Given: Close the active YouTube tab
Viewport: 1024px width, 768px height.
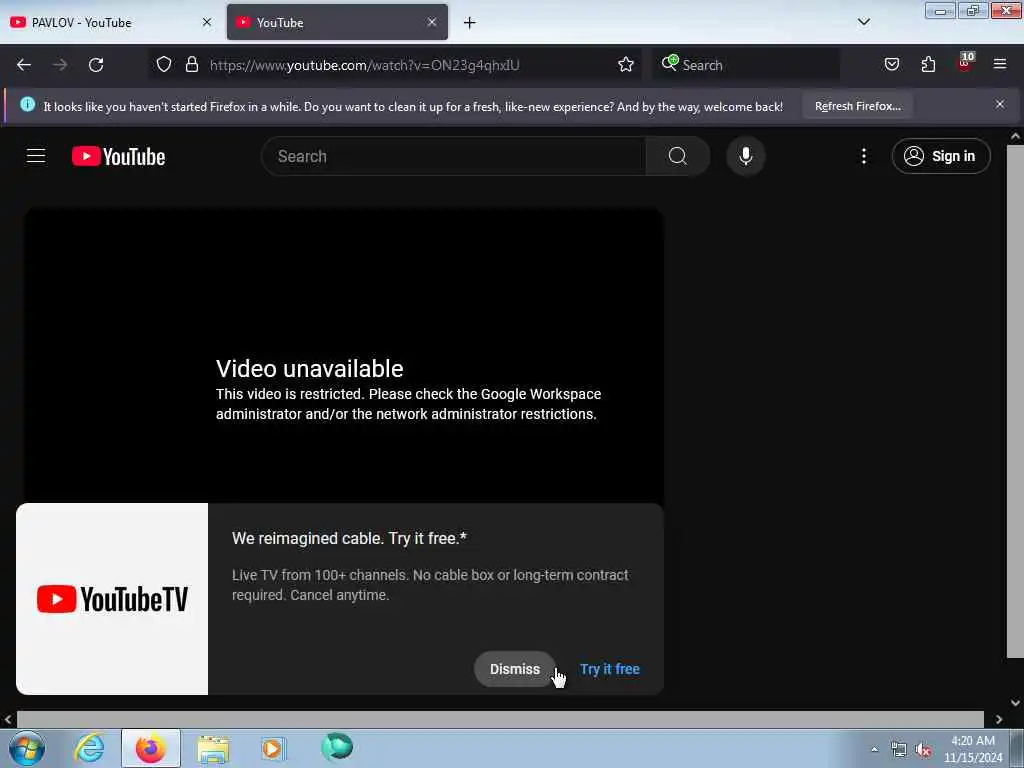Looking at the screenshot, I should tap(432, 22).
